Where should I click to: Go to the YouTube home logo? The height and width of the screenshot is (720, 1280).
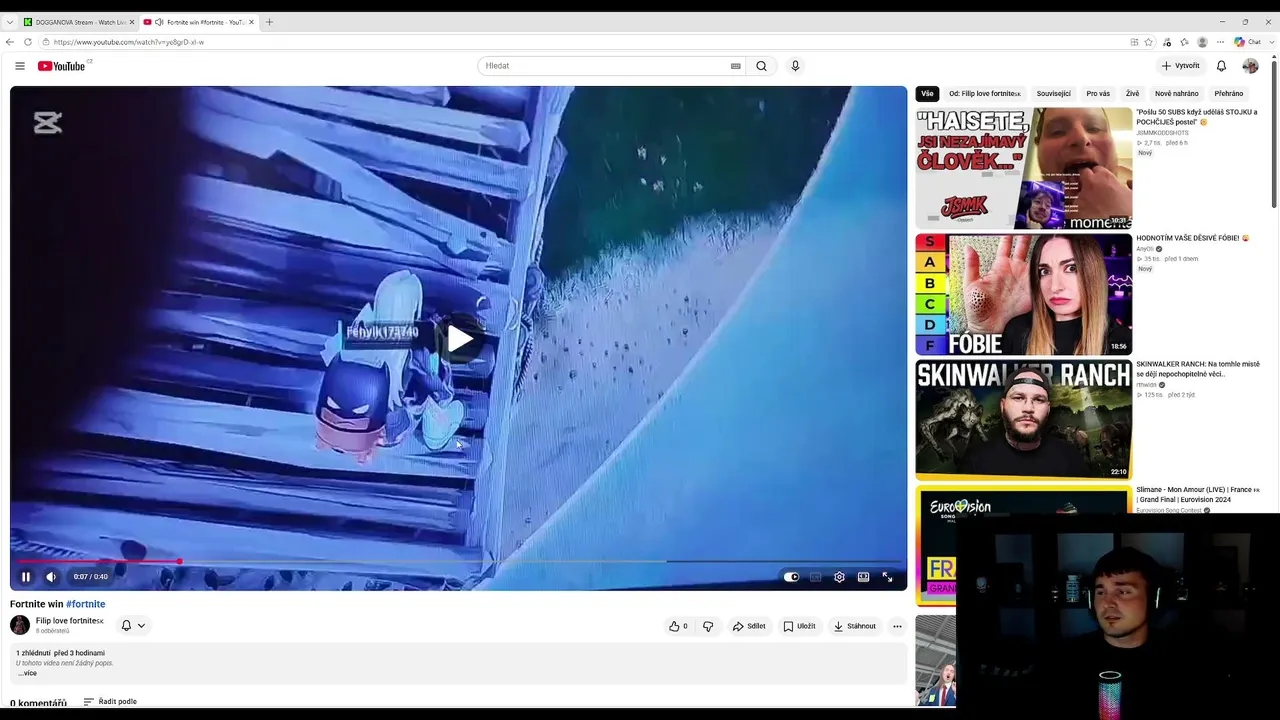coord(62,66)
